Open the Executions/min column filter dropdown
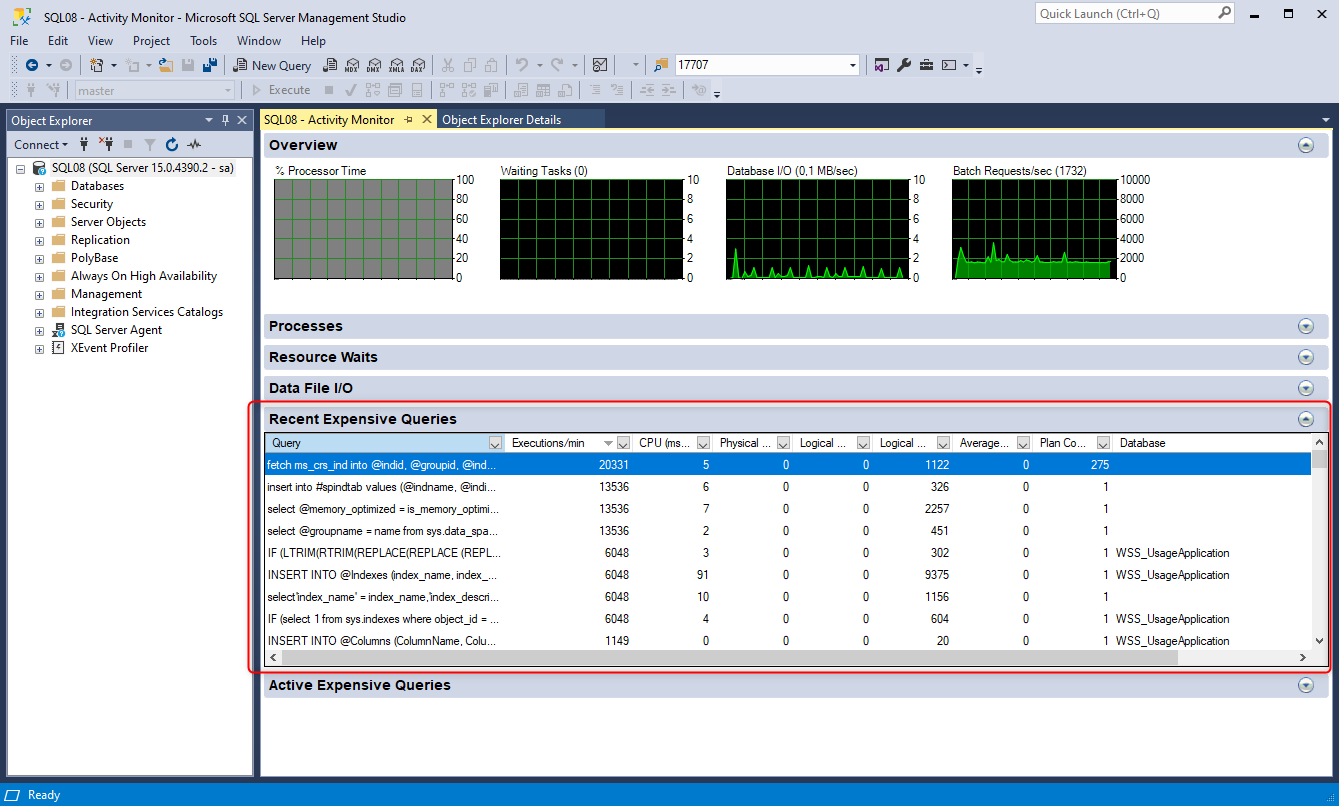The height and width of the screenshot is (806, 1339). (624, 443)
